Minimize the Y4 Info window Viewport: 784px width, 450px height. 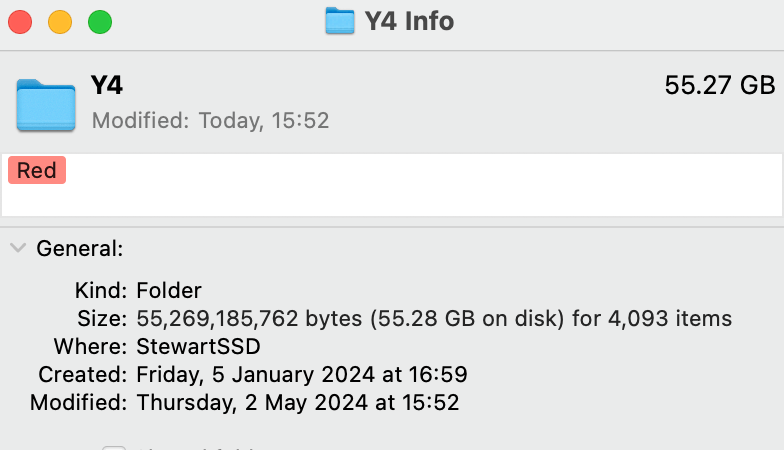click(x=60, y=21)
